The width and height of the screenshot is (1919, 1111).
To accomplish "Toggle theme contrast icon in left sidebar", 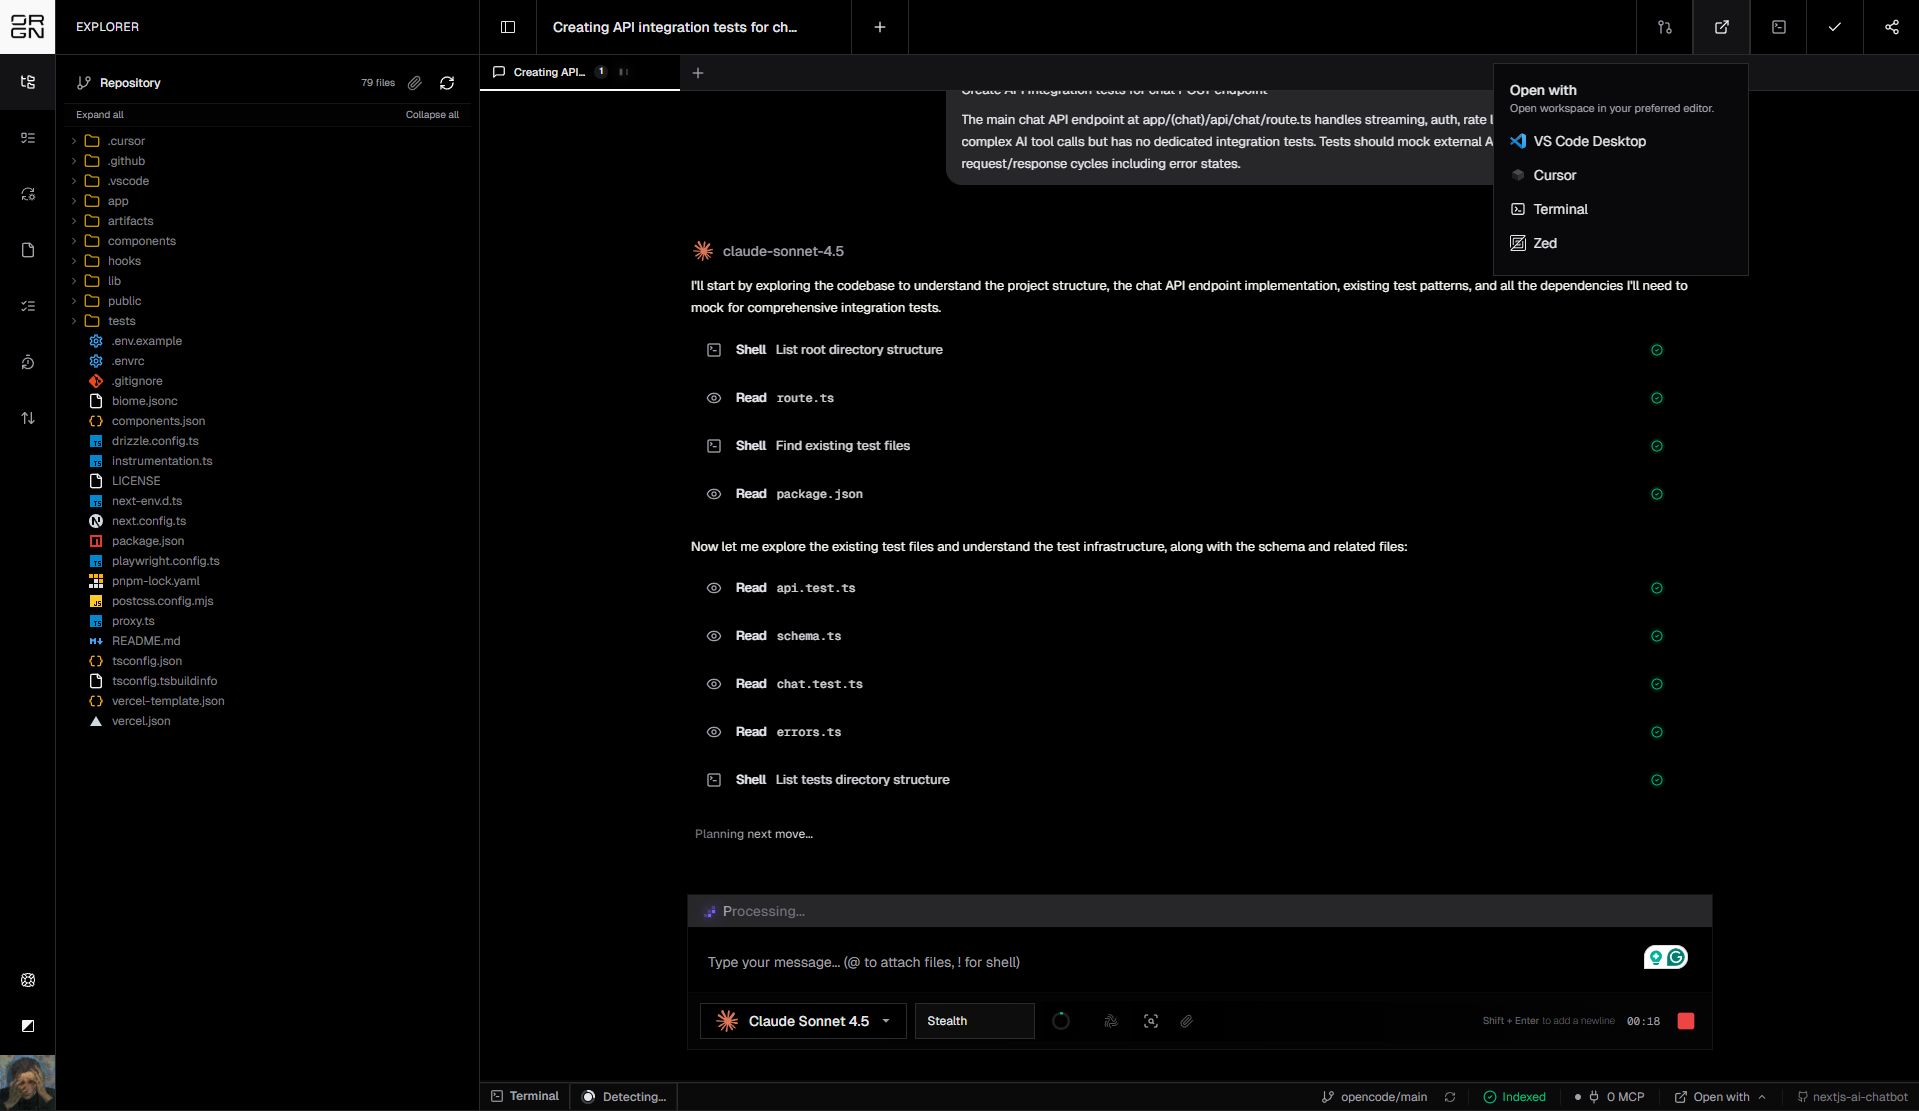I will (x=28, y=1026).
